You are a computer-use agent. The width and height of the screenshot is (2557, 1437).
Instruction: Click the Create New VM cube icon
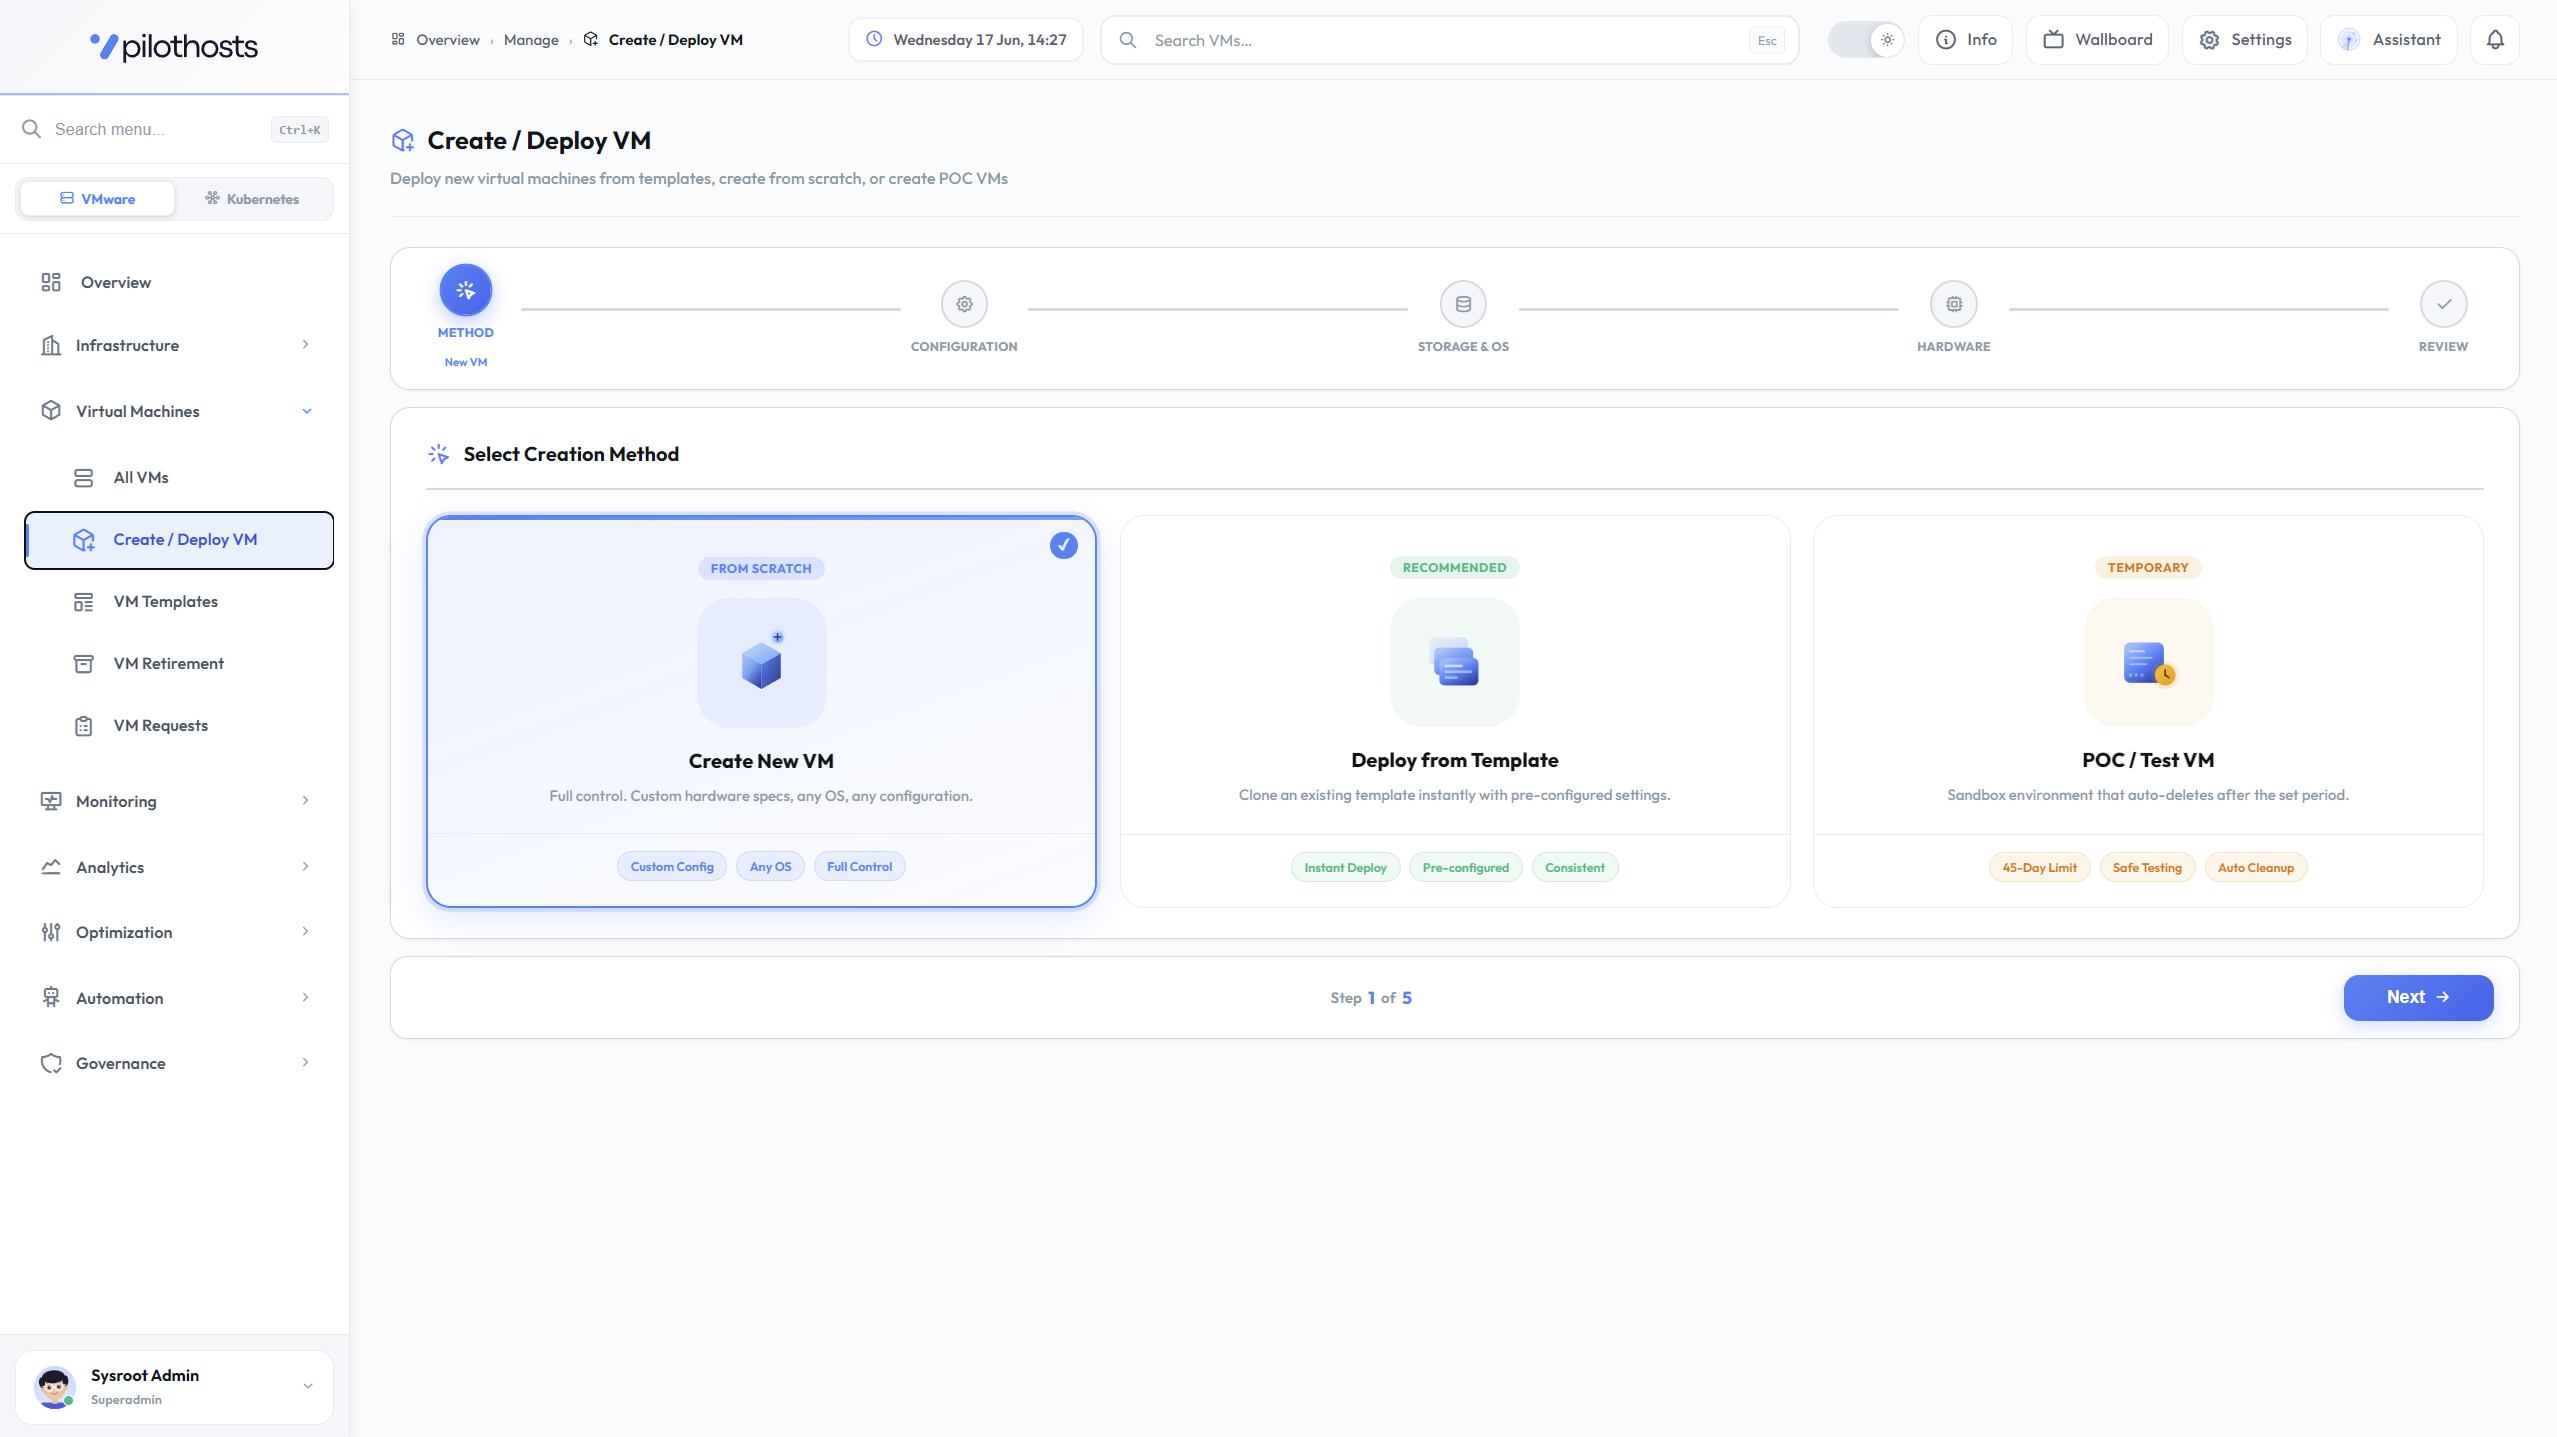pyautogui.click(x=761, y=662)
